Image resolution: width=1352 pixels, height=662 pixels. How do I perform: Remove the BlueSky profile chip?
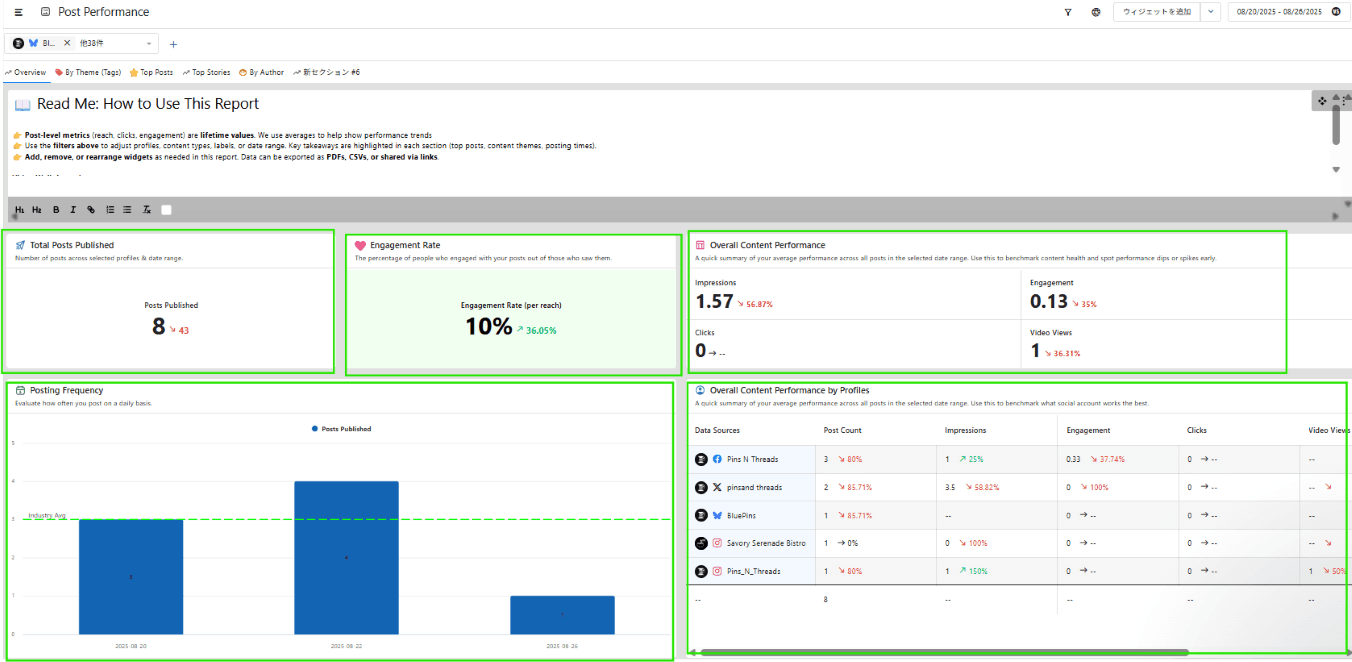point(67,43)
